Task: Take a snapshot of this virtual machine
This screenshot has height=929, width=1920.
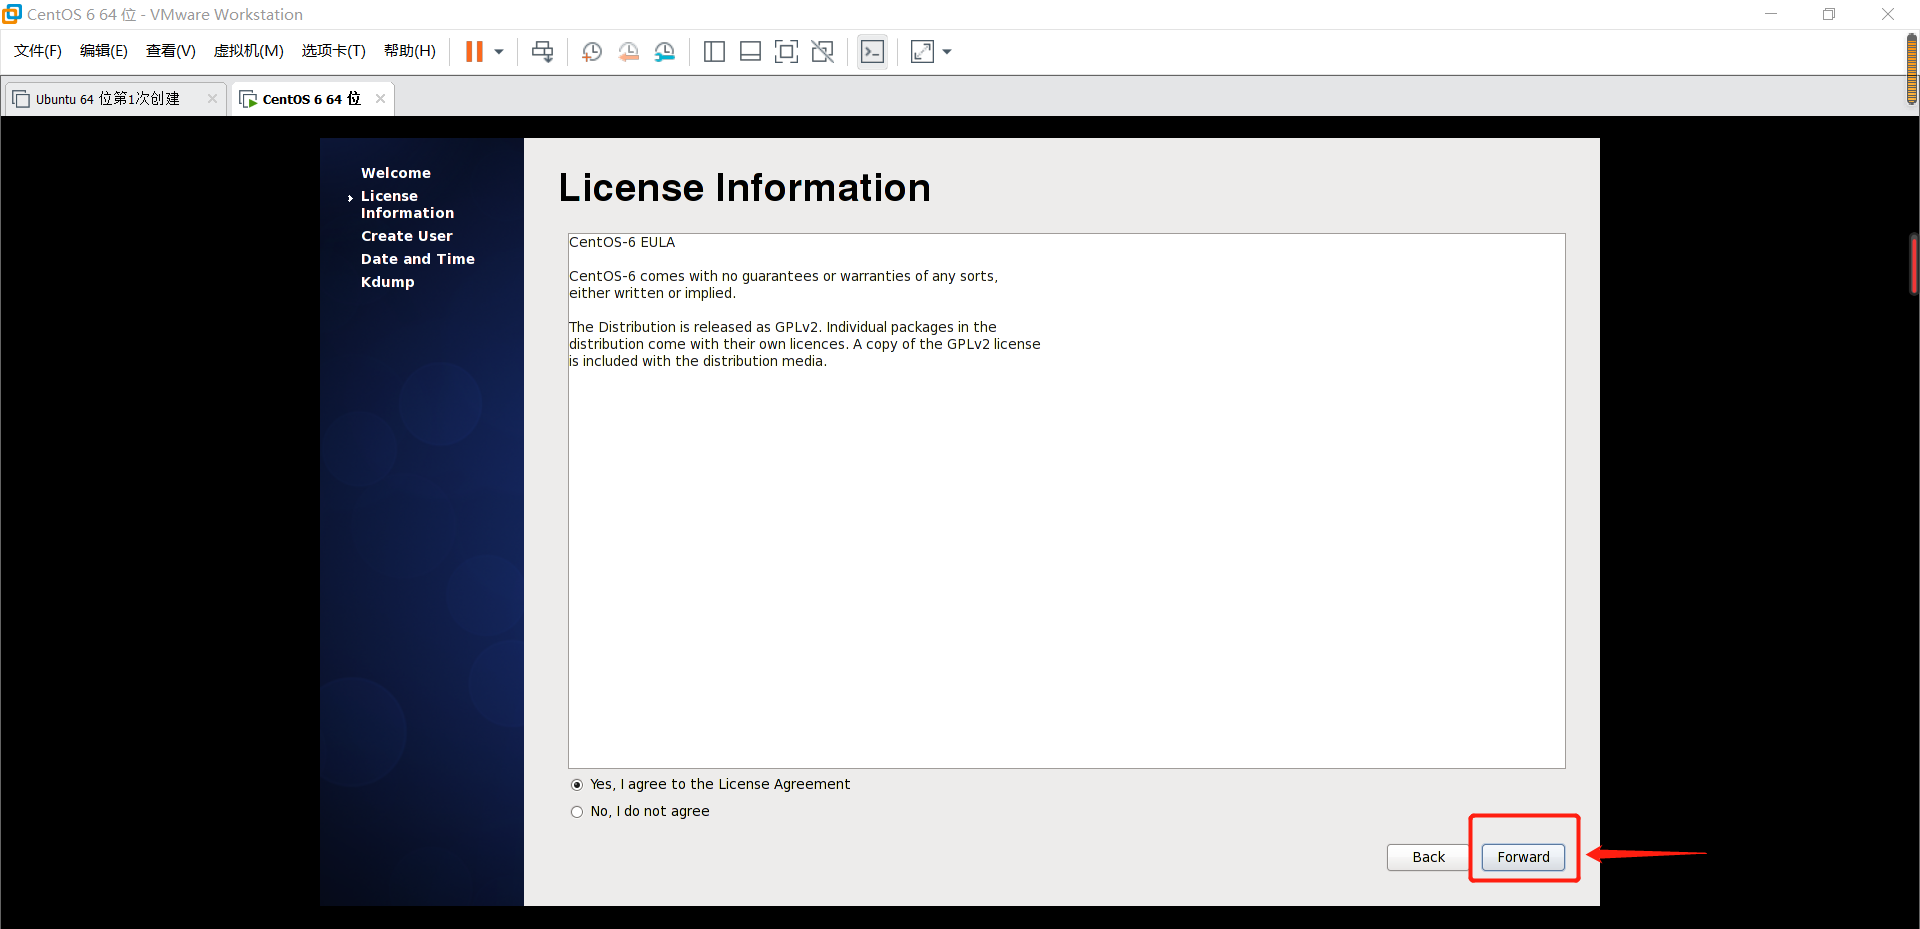Action: (x=592, y=52)
